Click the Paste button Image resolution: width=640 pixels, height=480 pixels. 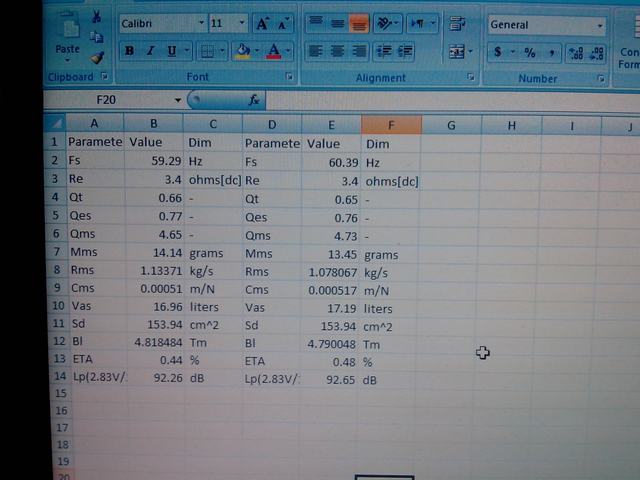[x=68, y=37]
